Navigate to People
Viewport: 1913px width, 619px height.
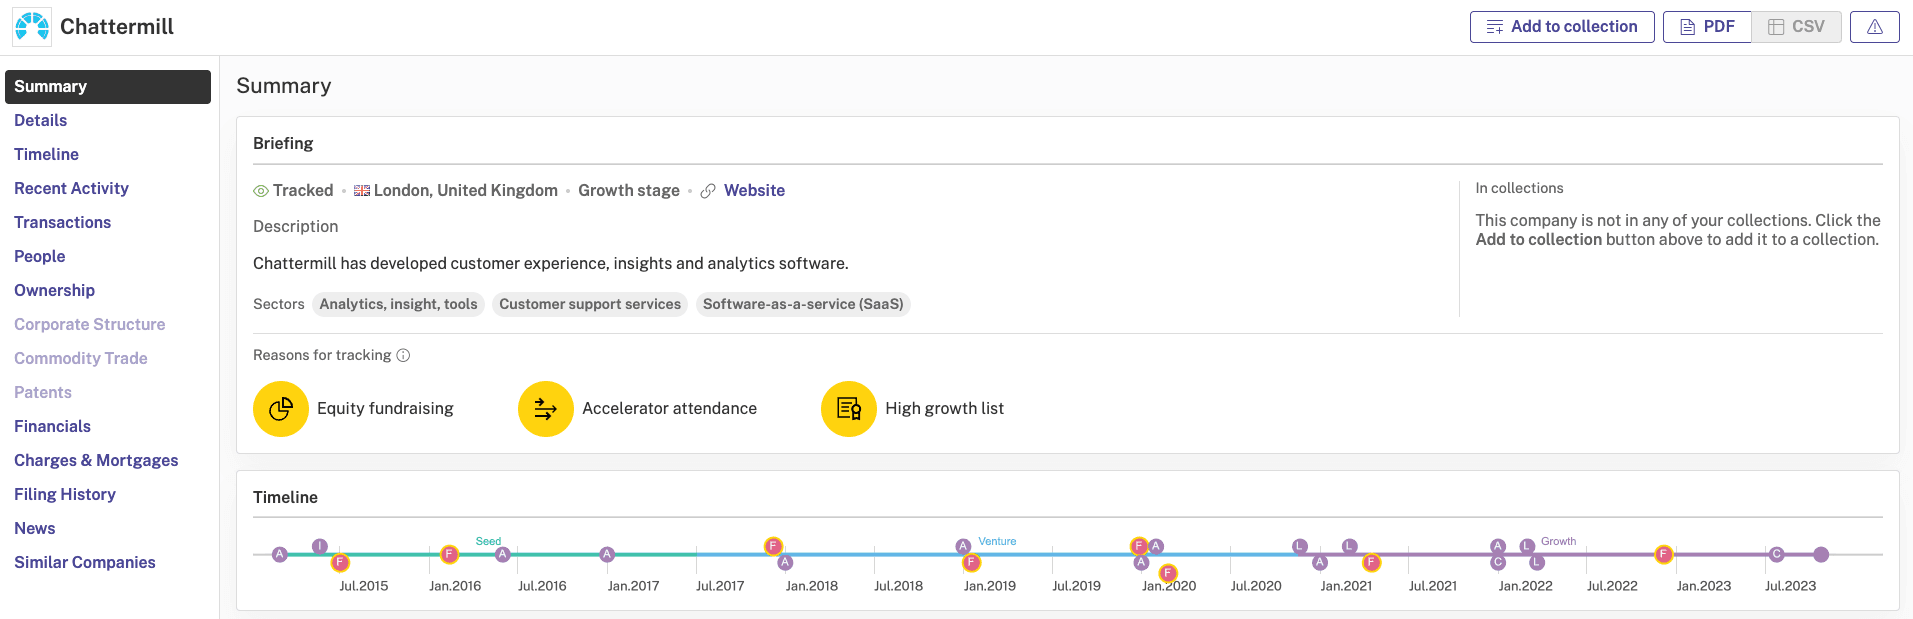[39, 257]
